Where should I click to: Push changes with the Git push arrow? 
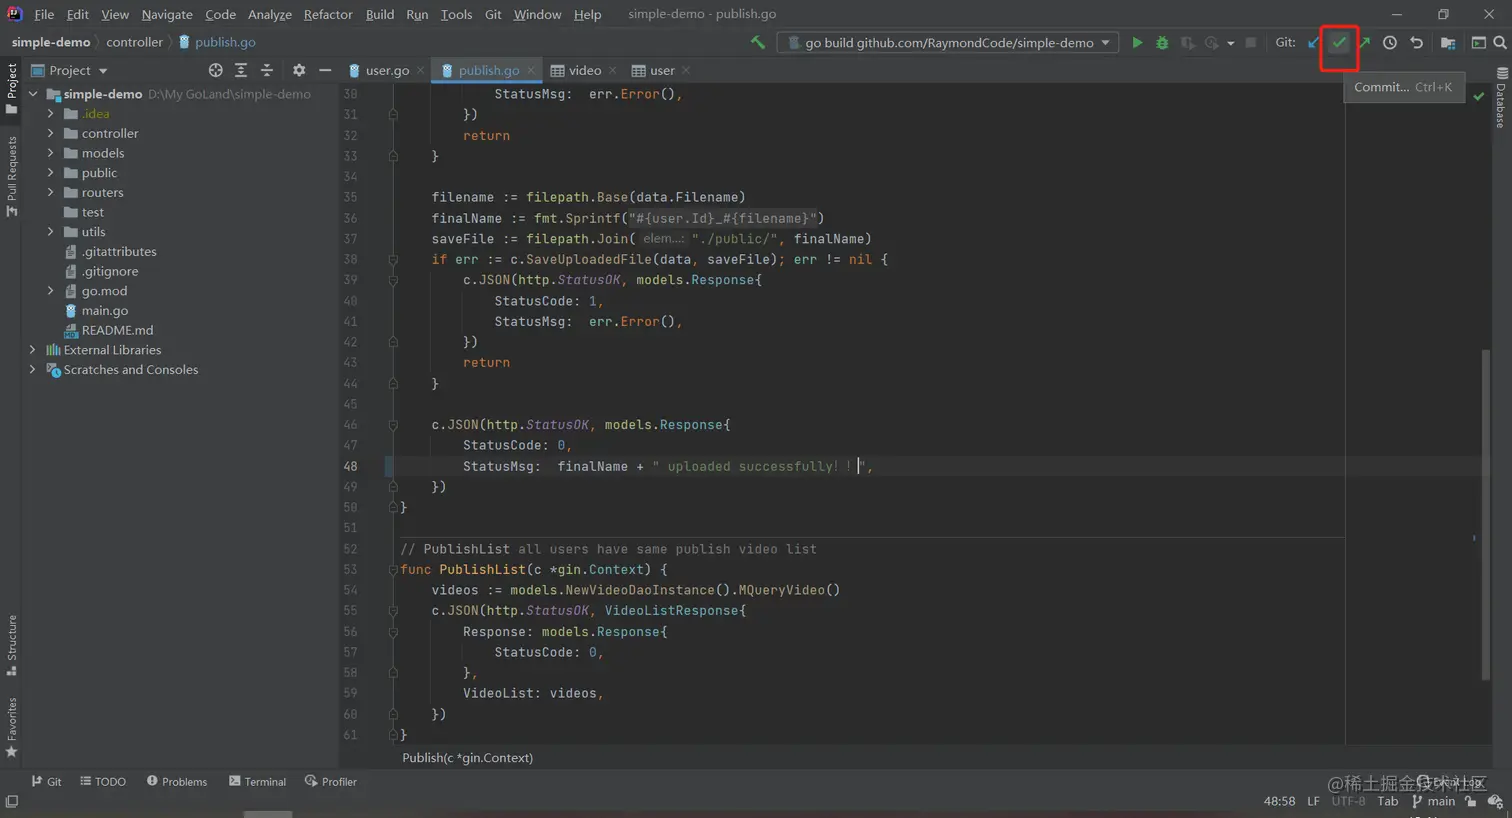[x=1364, y=43]
